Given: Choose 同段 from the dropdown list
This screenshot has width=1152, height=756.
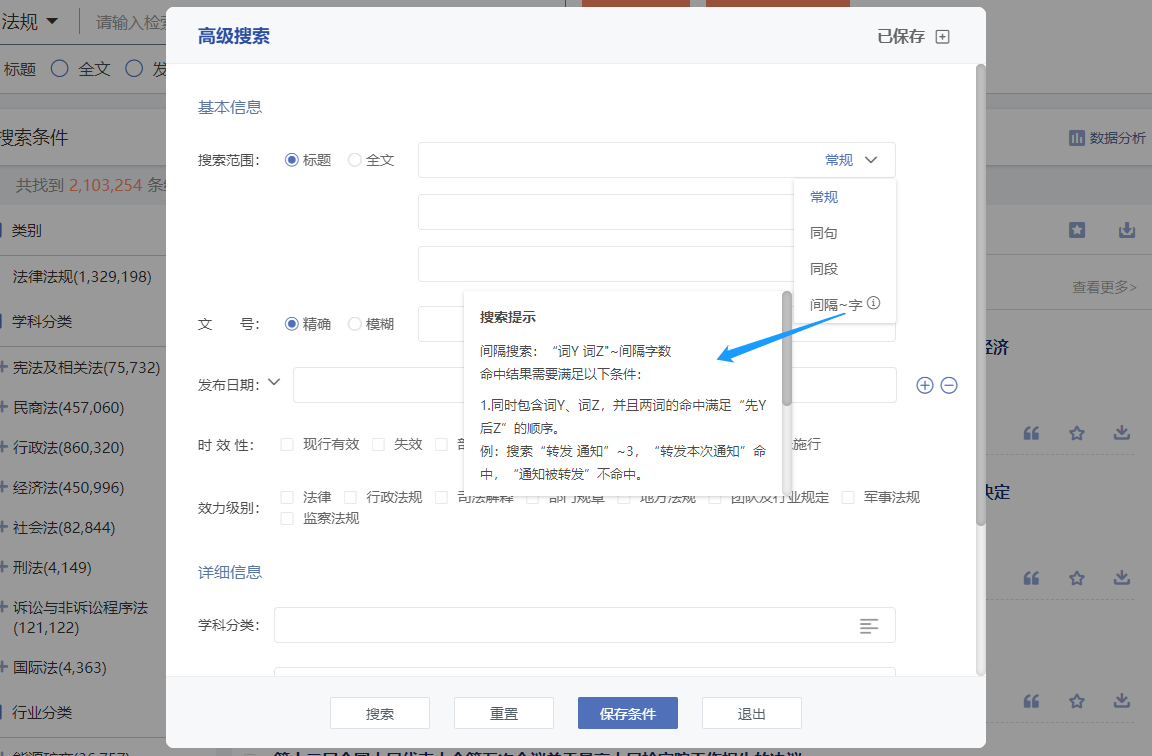Looking at the screenshot, I should point(824,269).
